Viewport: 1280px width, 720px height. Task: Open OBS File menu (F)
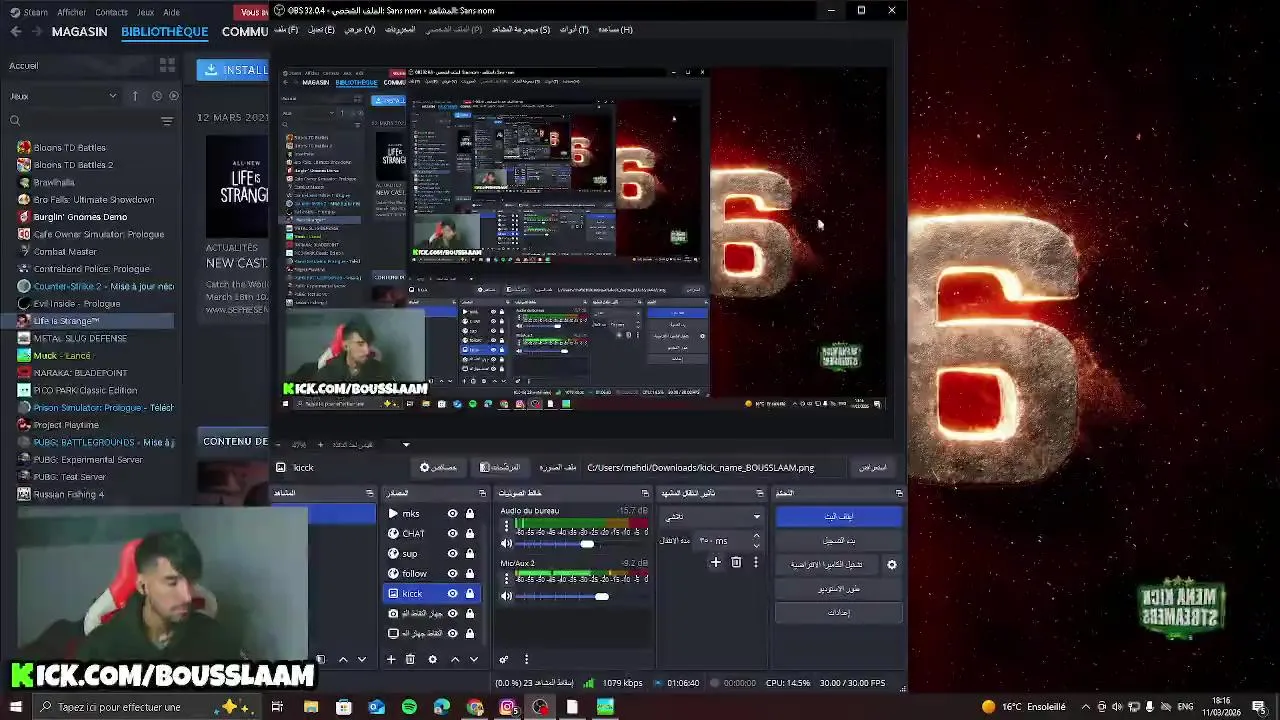pyautogui.click(x=287, y=29)
